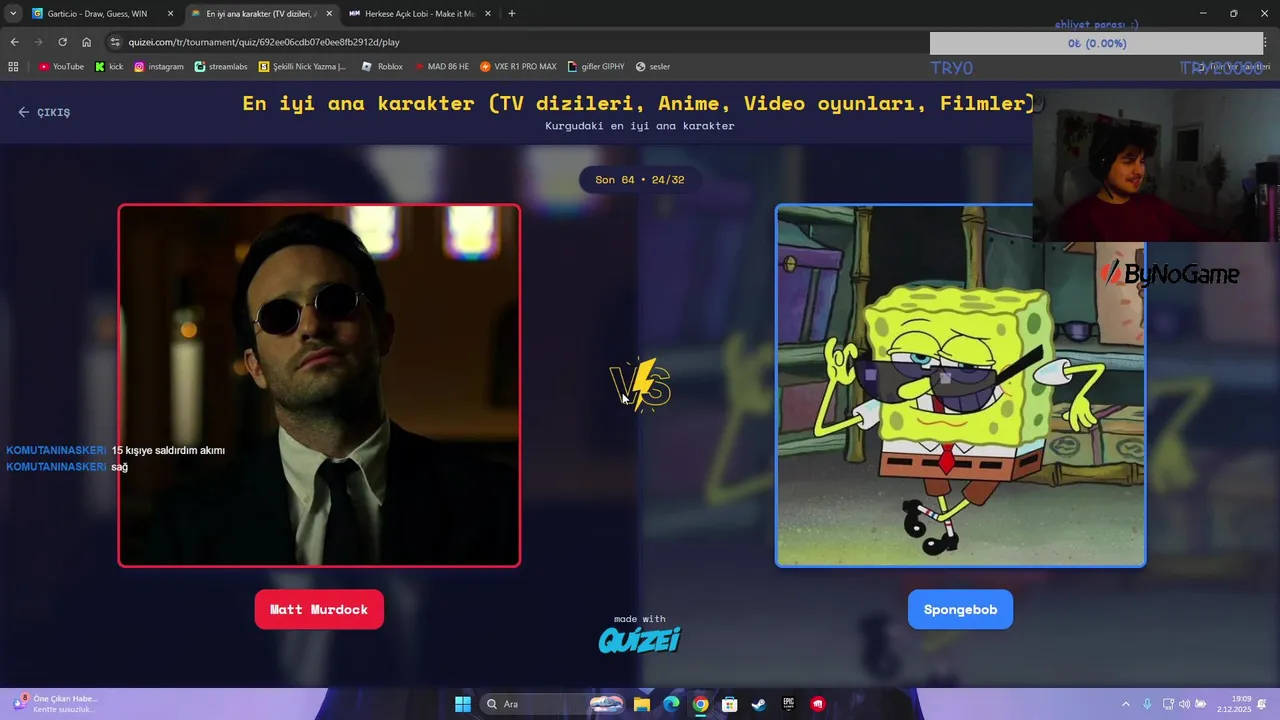1280x720 pixels.
Task: Open the gifler GIPHY bookmark
Action: tap(596, 66)
